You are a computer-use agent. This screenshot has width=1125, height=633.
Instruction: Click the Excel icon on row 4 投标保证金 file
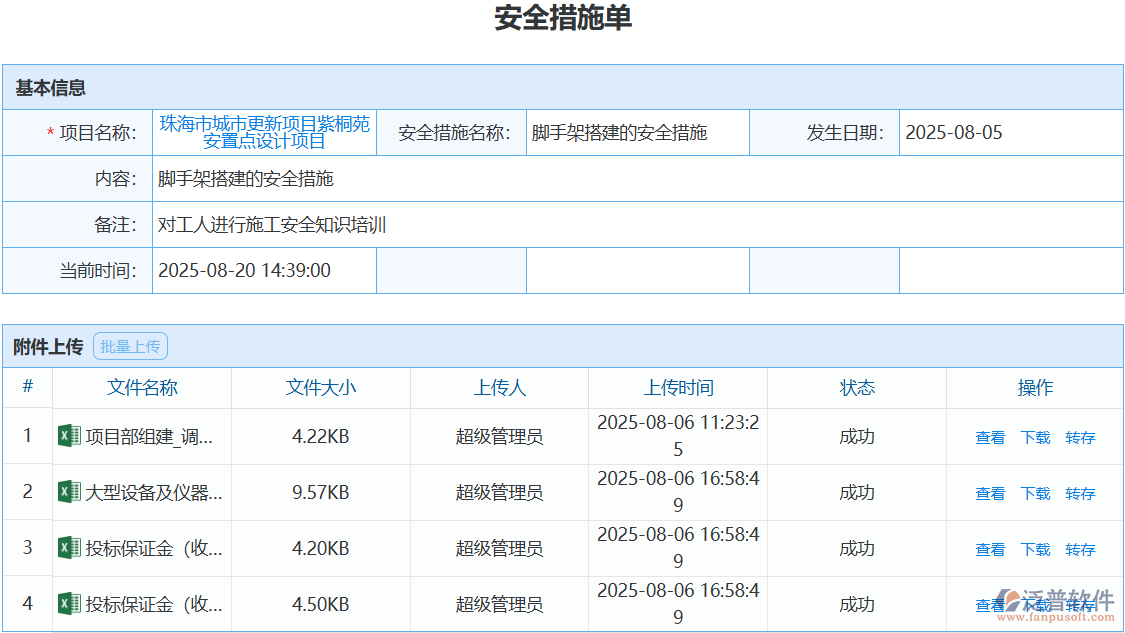pyautogui.click(x=68, y=604)
